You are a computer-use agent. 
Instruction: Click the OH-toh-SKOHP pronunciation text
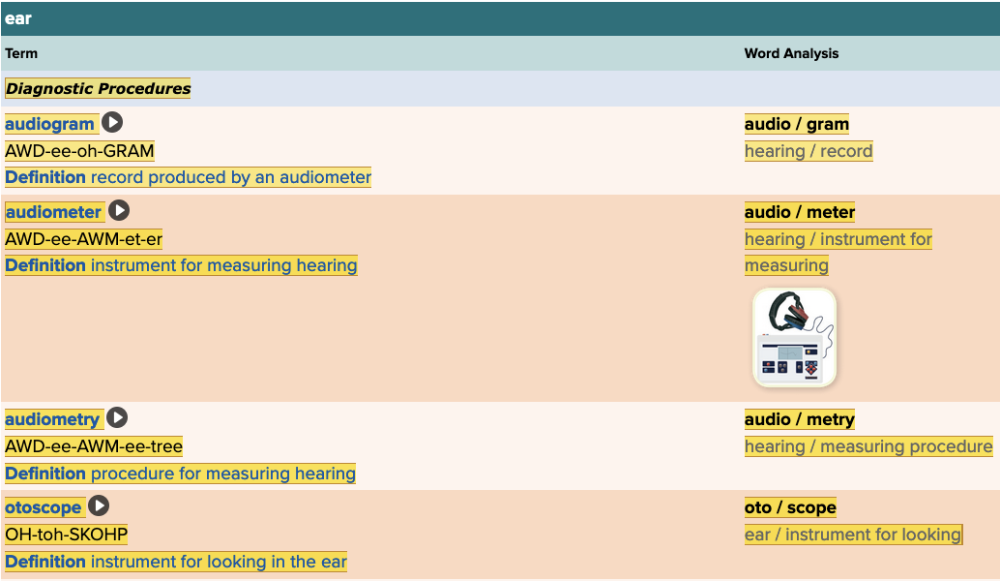[66, 534]
